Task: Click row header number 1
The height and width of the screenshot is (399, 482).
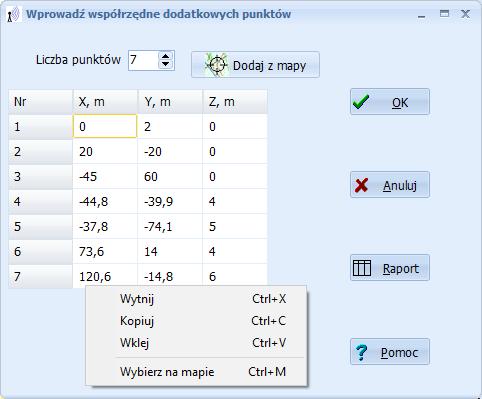Action: click(41, 126)
